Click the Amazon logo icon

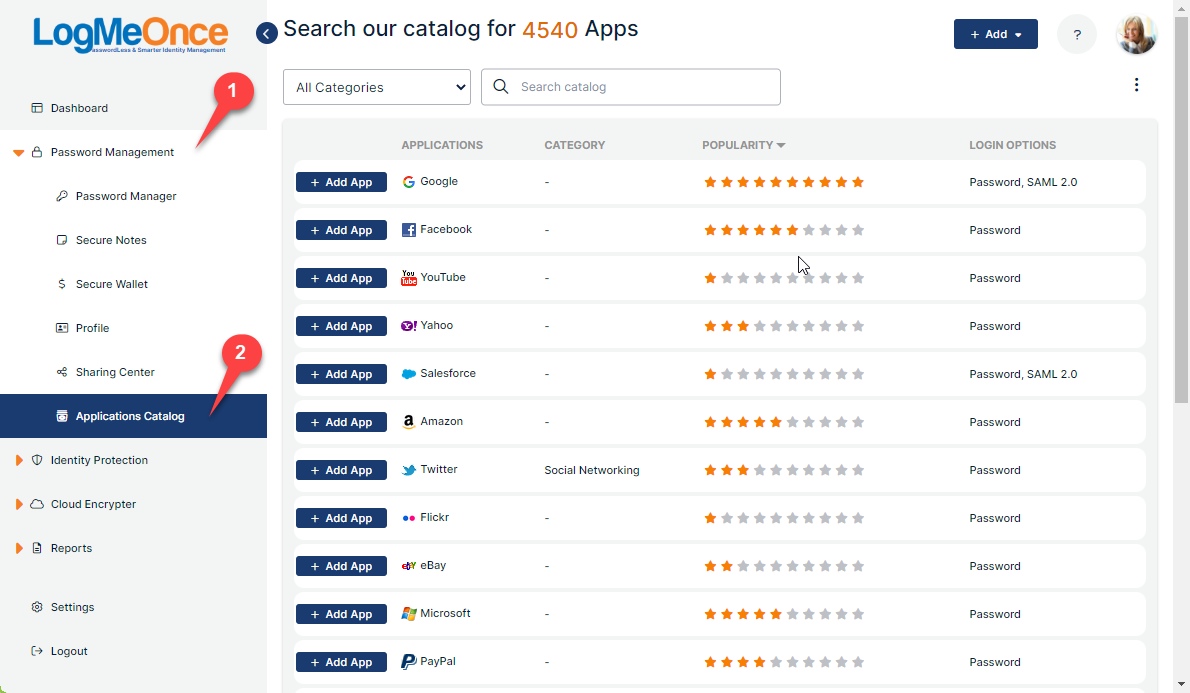pyautogui.click(x=408, y=422)
